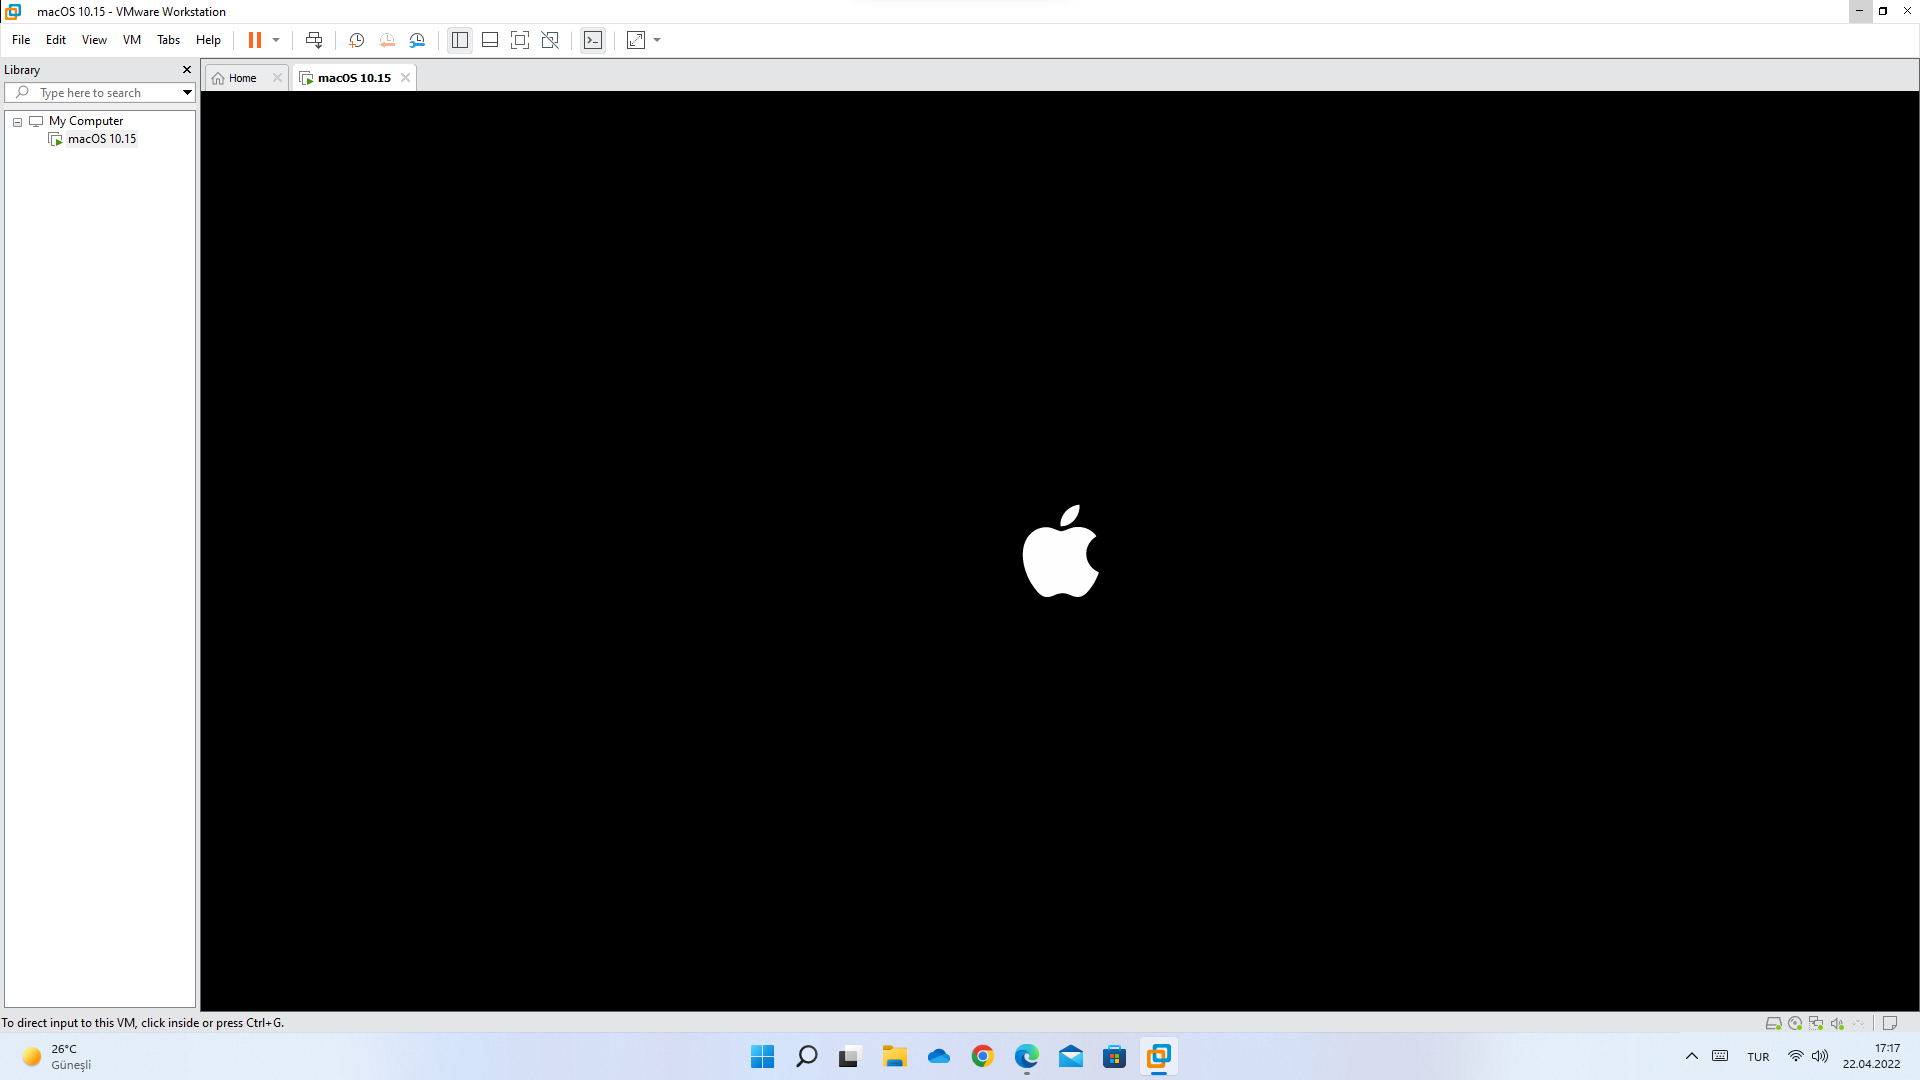Image resolution: width=1920 pixels, height=1080 pixels.
Task: Open the library search filter dropdown
Action: click(187, 92)
